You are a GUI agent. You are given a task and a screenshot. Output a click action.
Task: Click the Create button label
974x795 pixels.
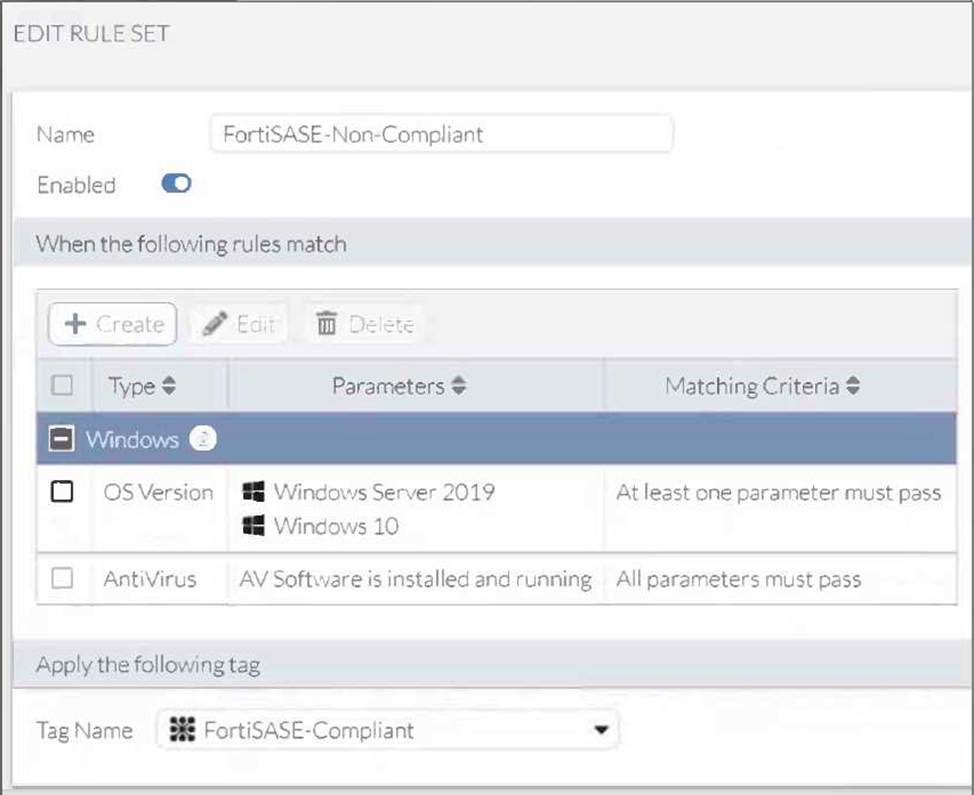point(130,324)
